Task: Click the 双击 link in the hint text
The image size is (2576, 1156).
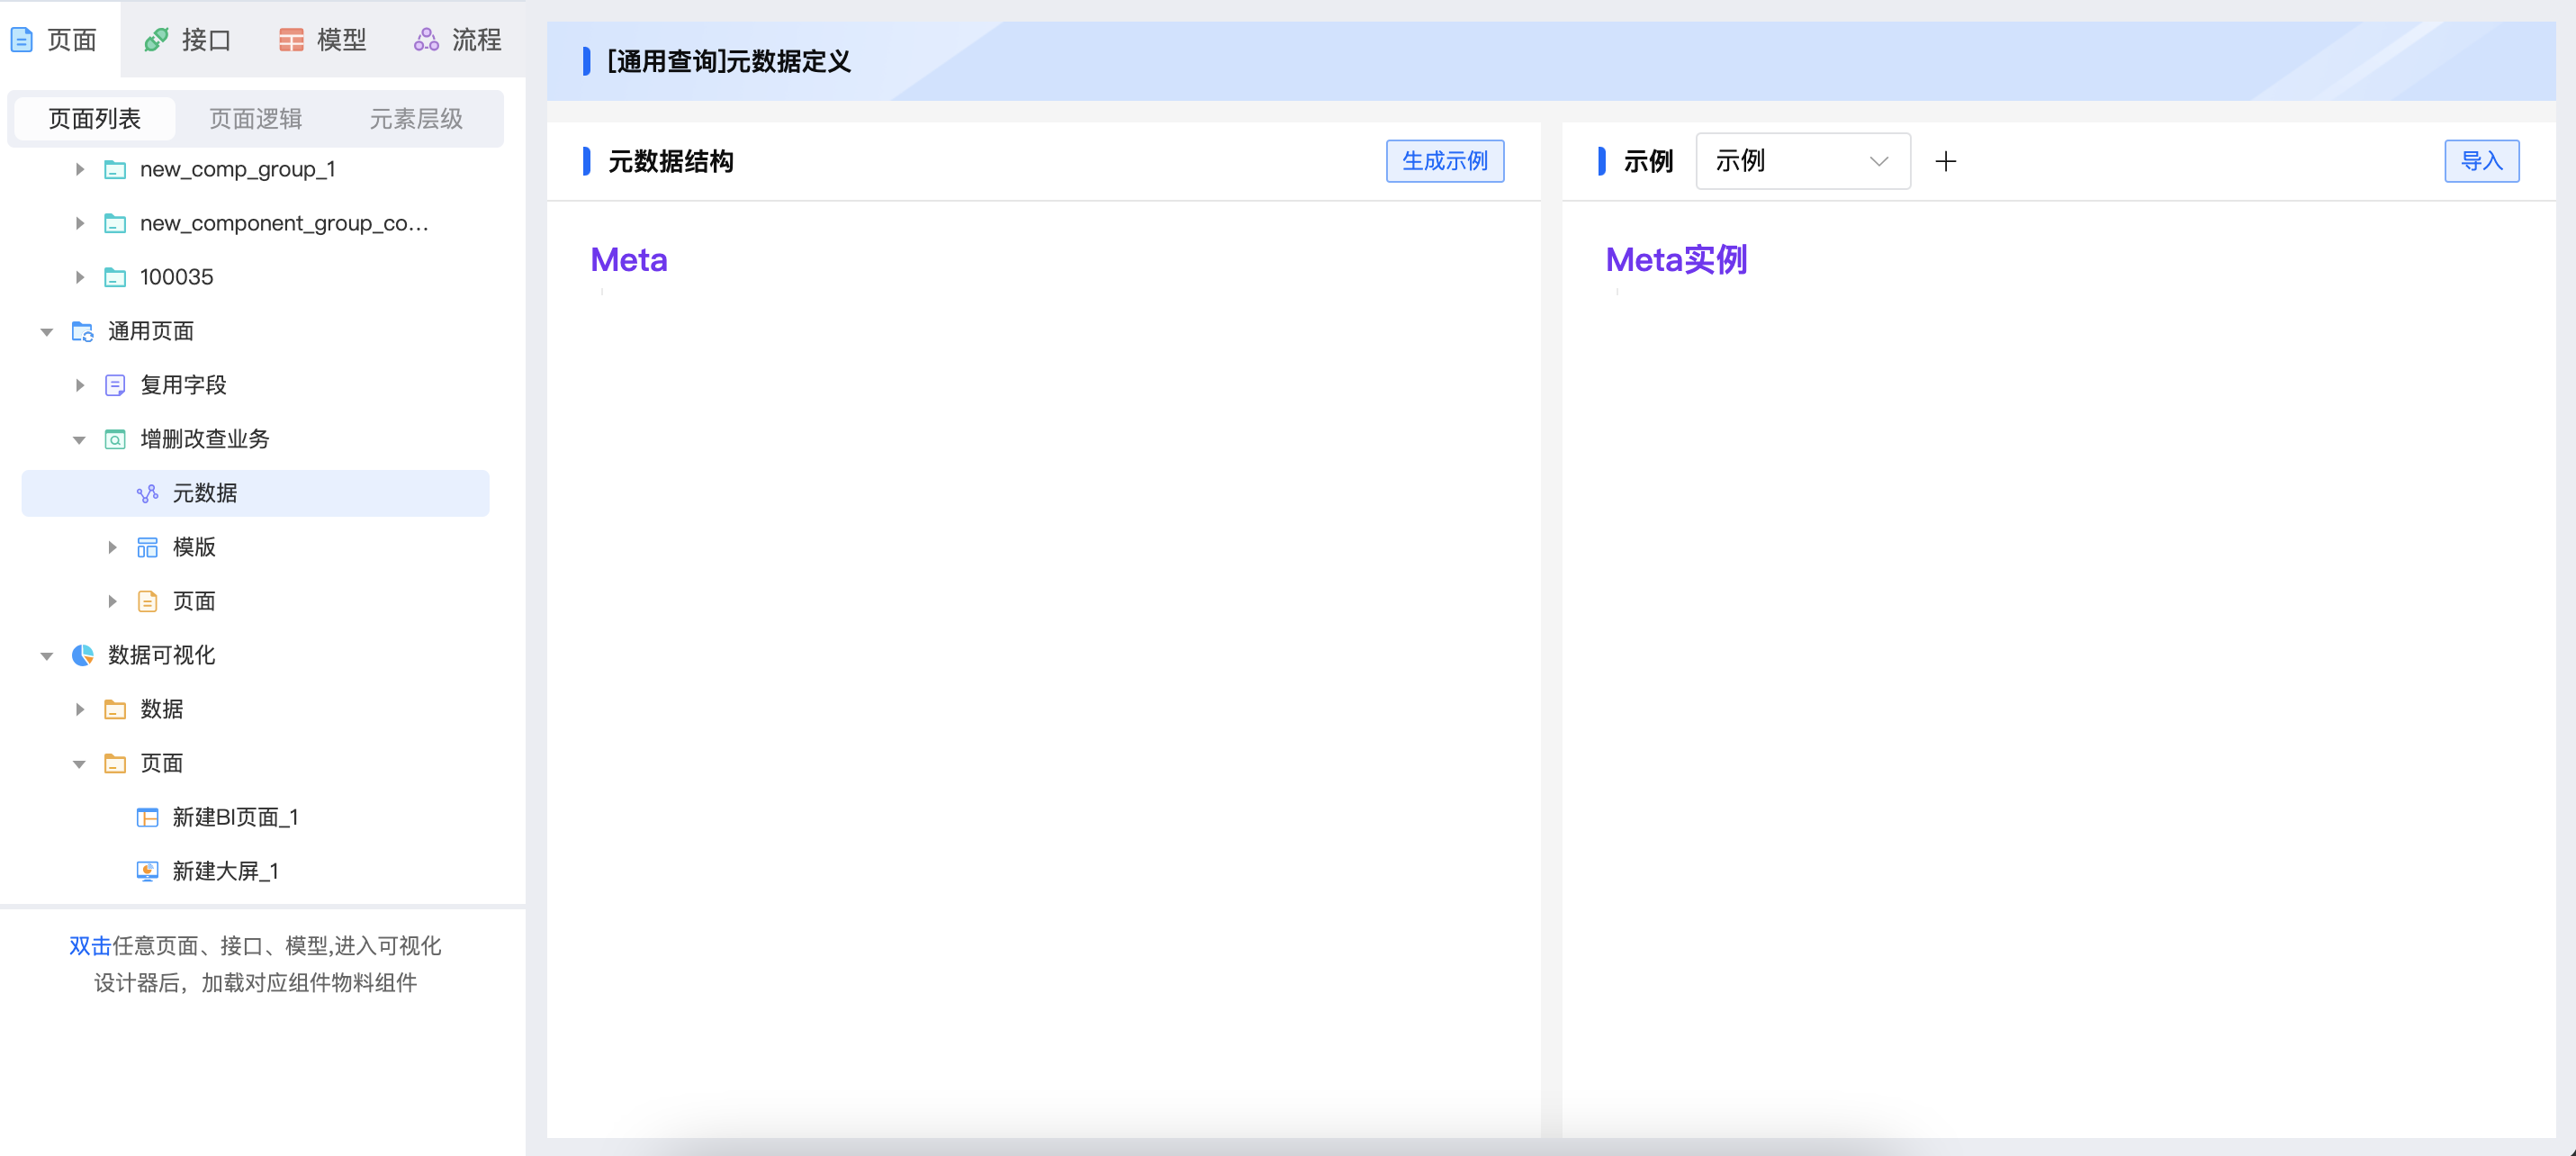Action: 90,946
